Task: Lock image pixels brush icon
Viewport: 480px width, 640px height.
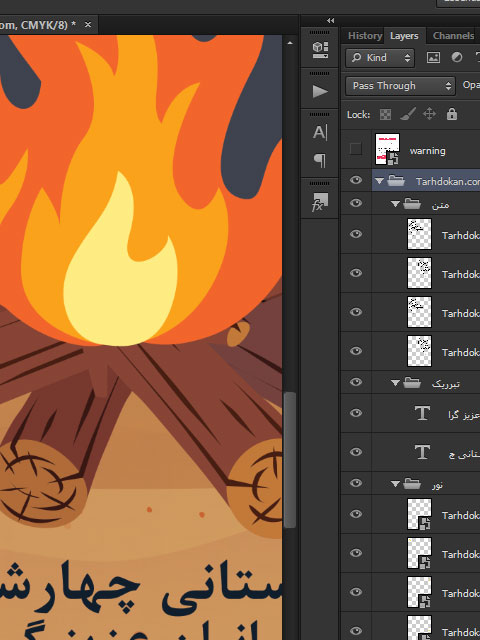Action: click(x=407, y=114)
